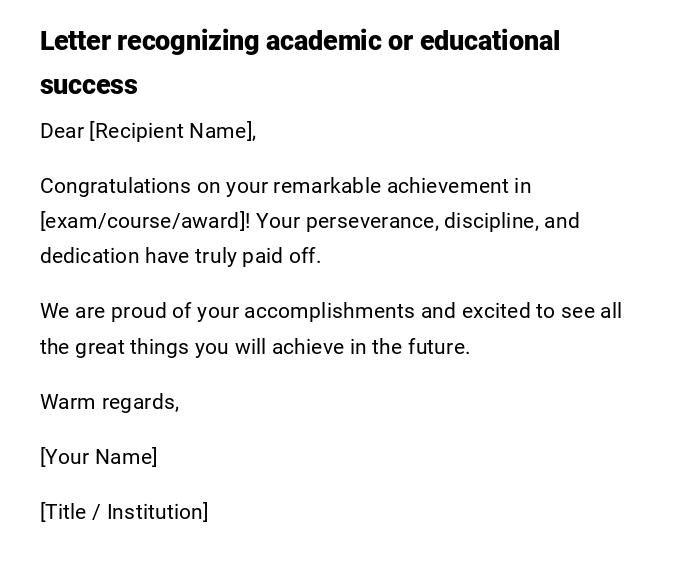The width and height of the screenshot is (700, 574).
Task: Place cursor on "educational" in the heading
Action: 489,41
